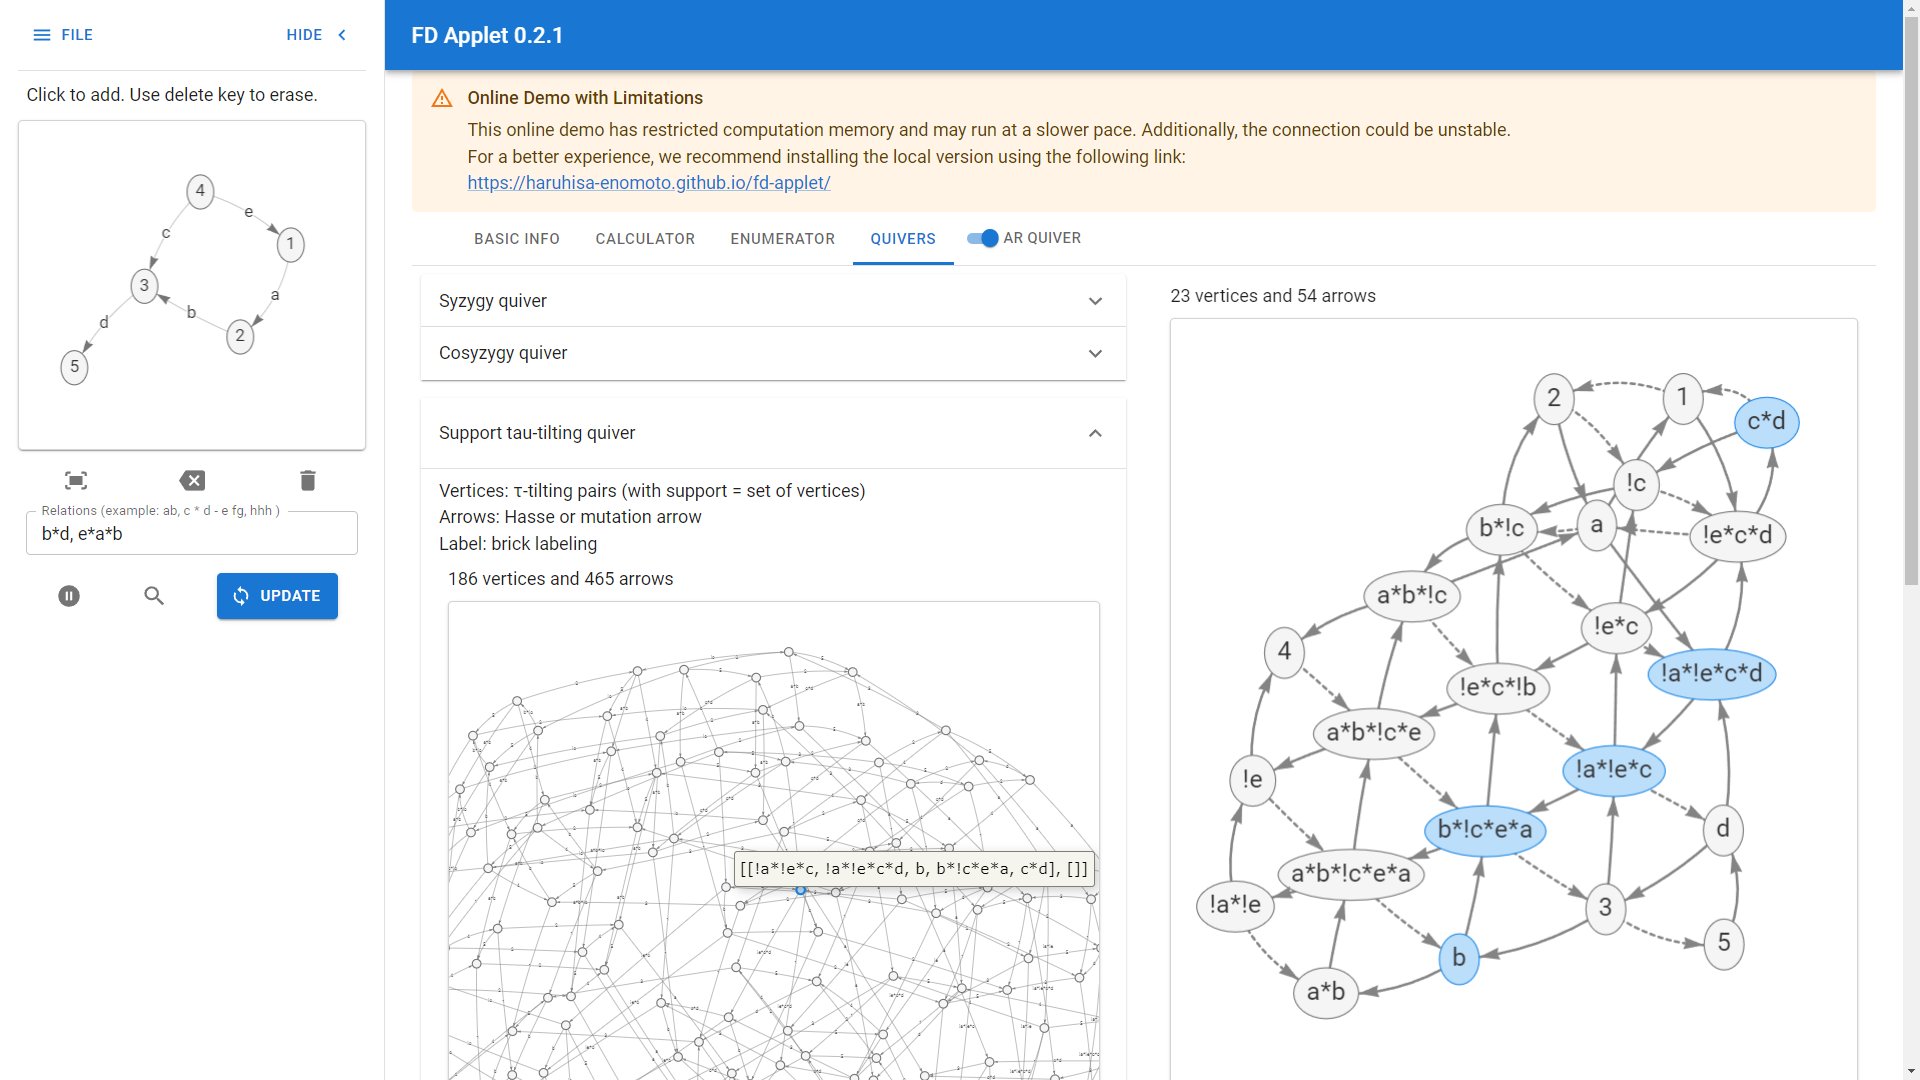Image resolution: width=1920 pixels, height=1080 pixels.
Task: Open the fd-applet GitHub link
Action: [649, 183]
